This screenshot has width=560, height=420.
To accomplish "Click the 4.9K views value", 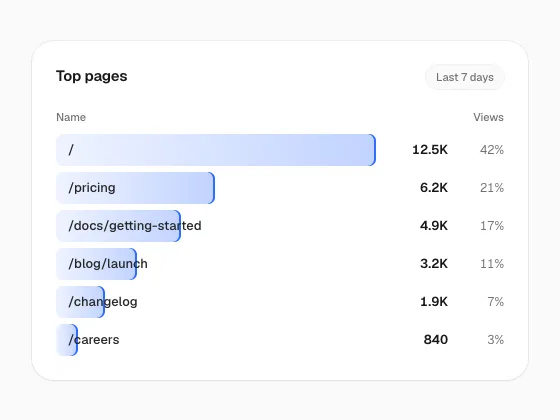I will 434,226.
